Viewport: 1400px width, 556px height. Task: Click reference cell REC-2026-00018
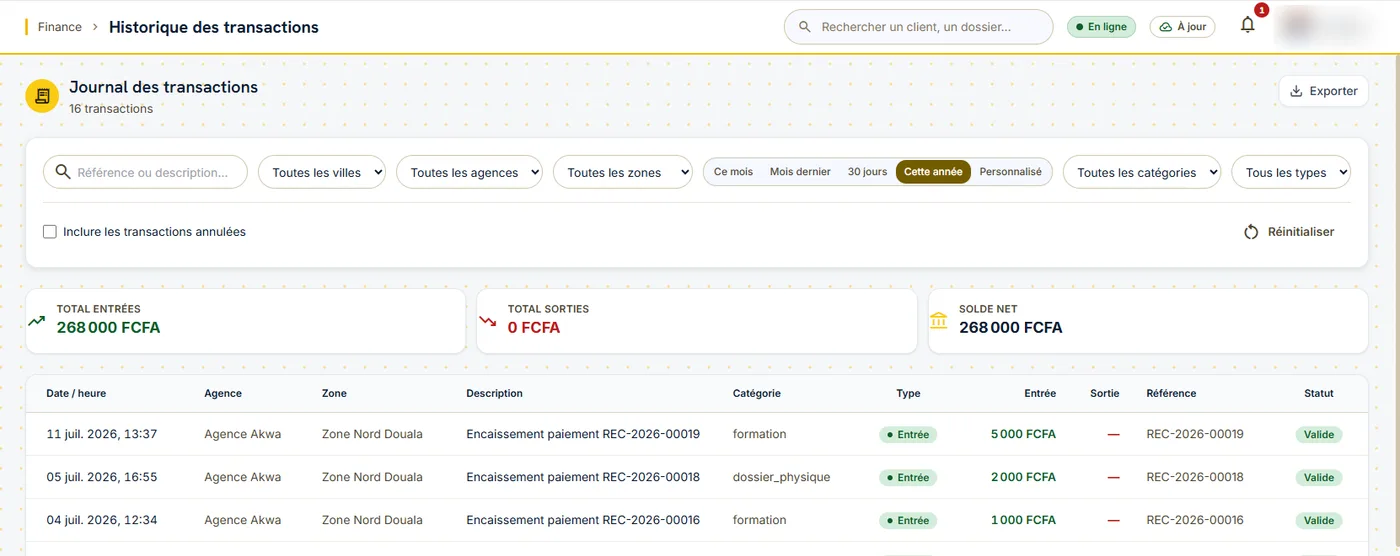click(1195, 478)
